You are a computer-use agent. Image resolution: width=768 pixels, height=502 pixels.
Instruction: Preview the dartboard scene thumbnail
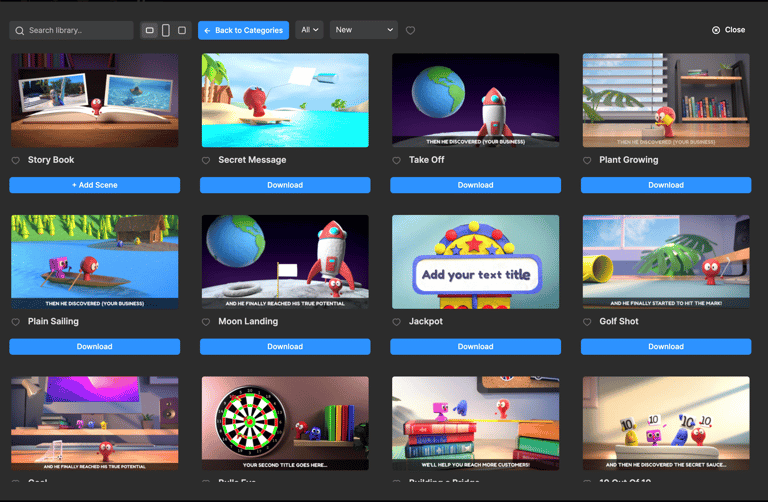(285, 424)
